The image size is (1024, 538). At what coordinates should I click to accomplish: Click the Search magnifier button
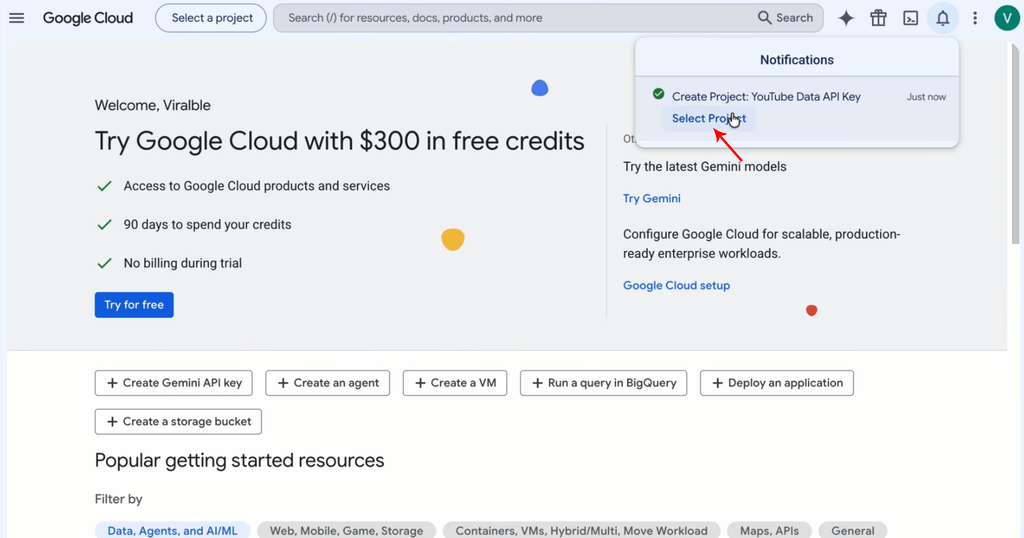[x=786, y=18]
